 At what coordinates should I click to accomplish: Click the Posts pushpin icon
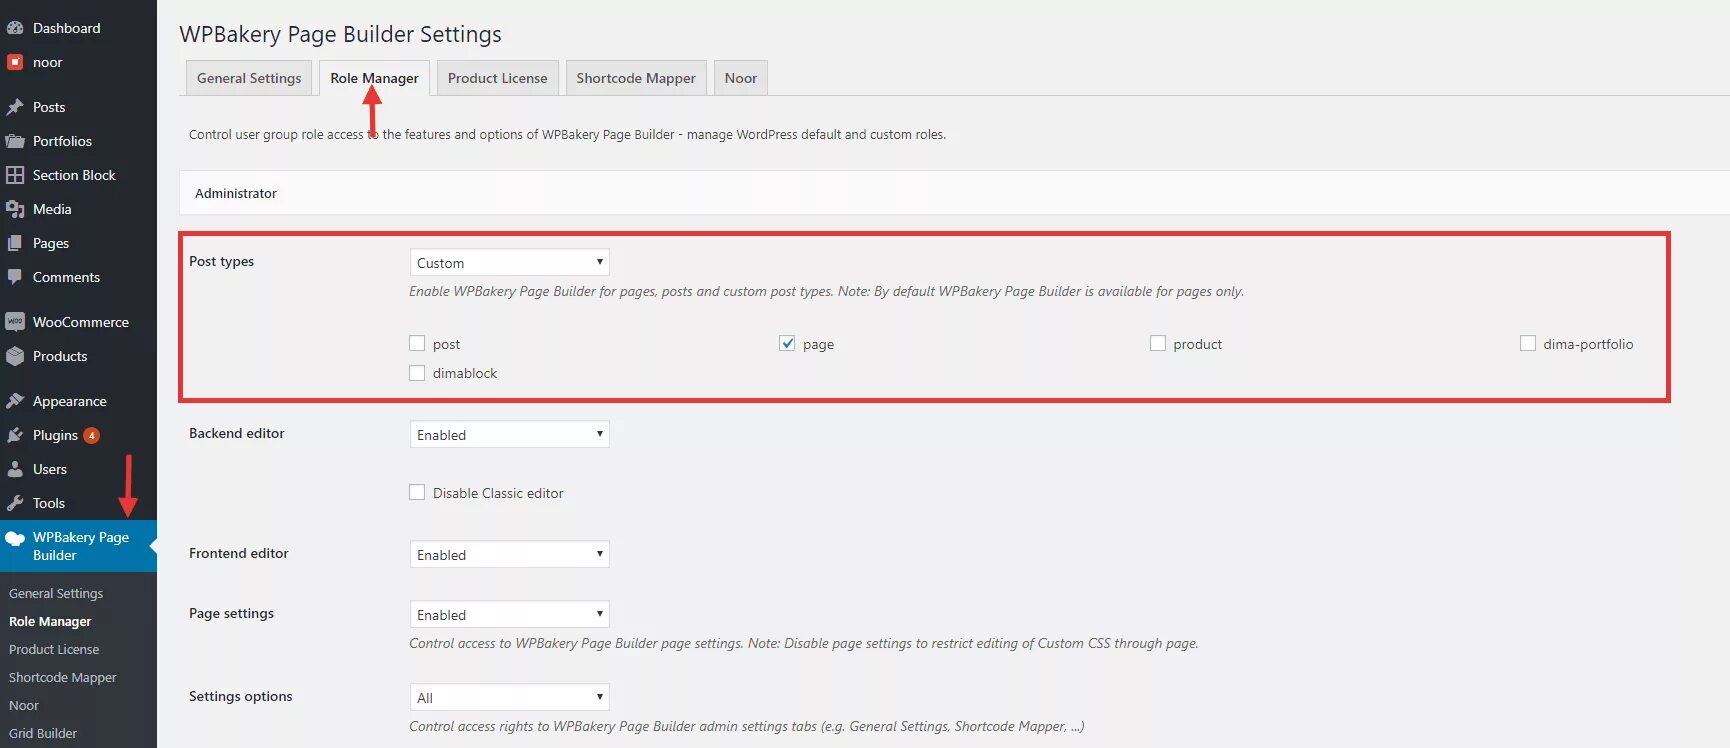pyautogui.click(x=15, y=107)
